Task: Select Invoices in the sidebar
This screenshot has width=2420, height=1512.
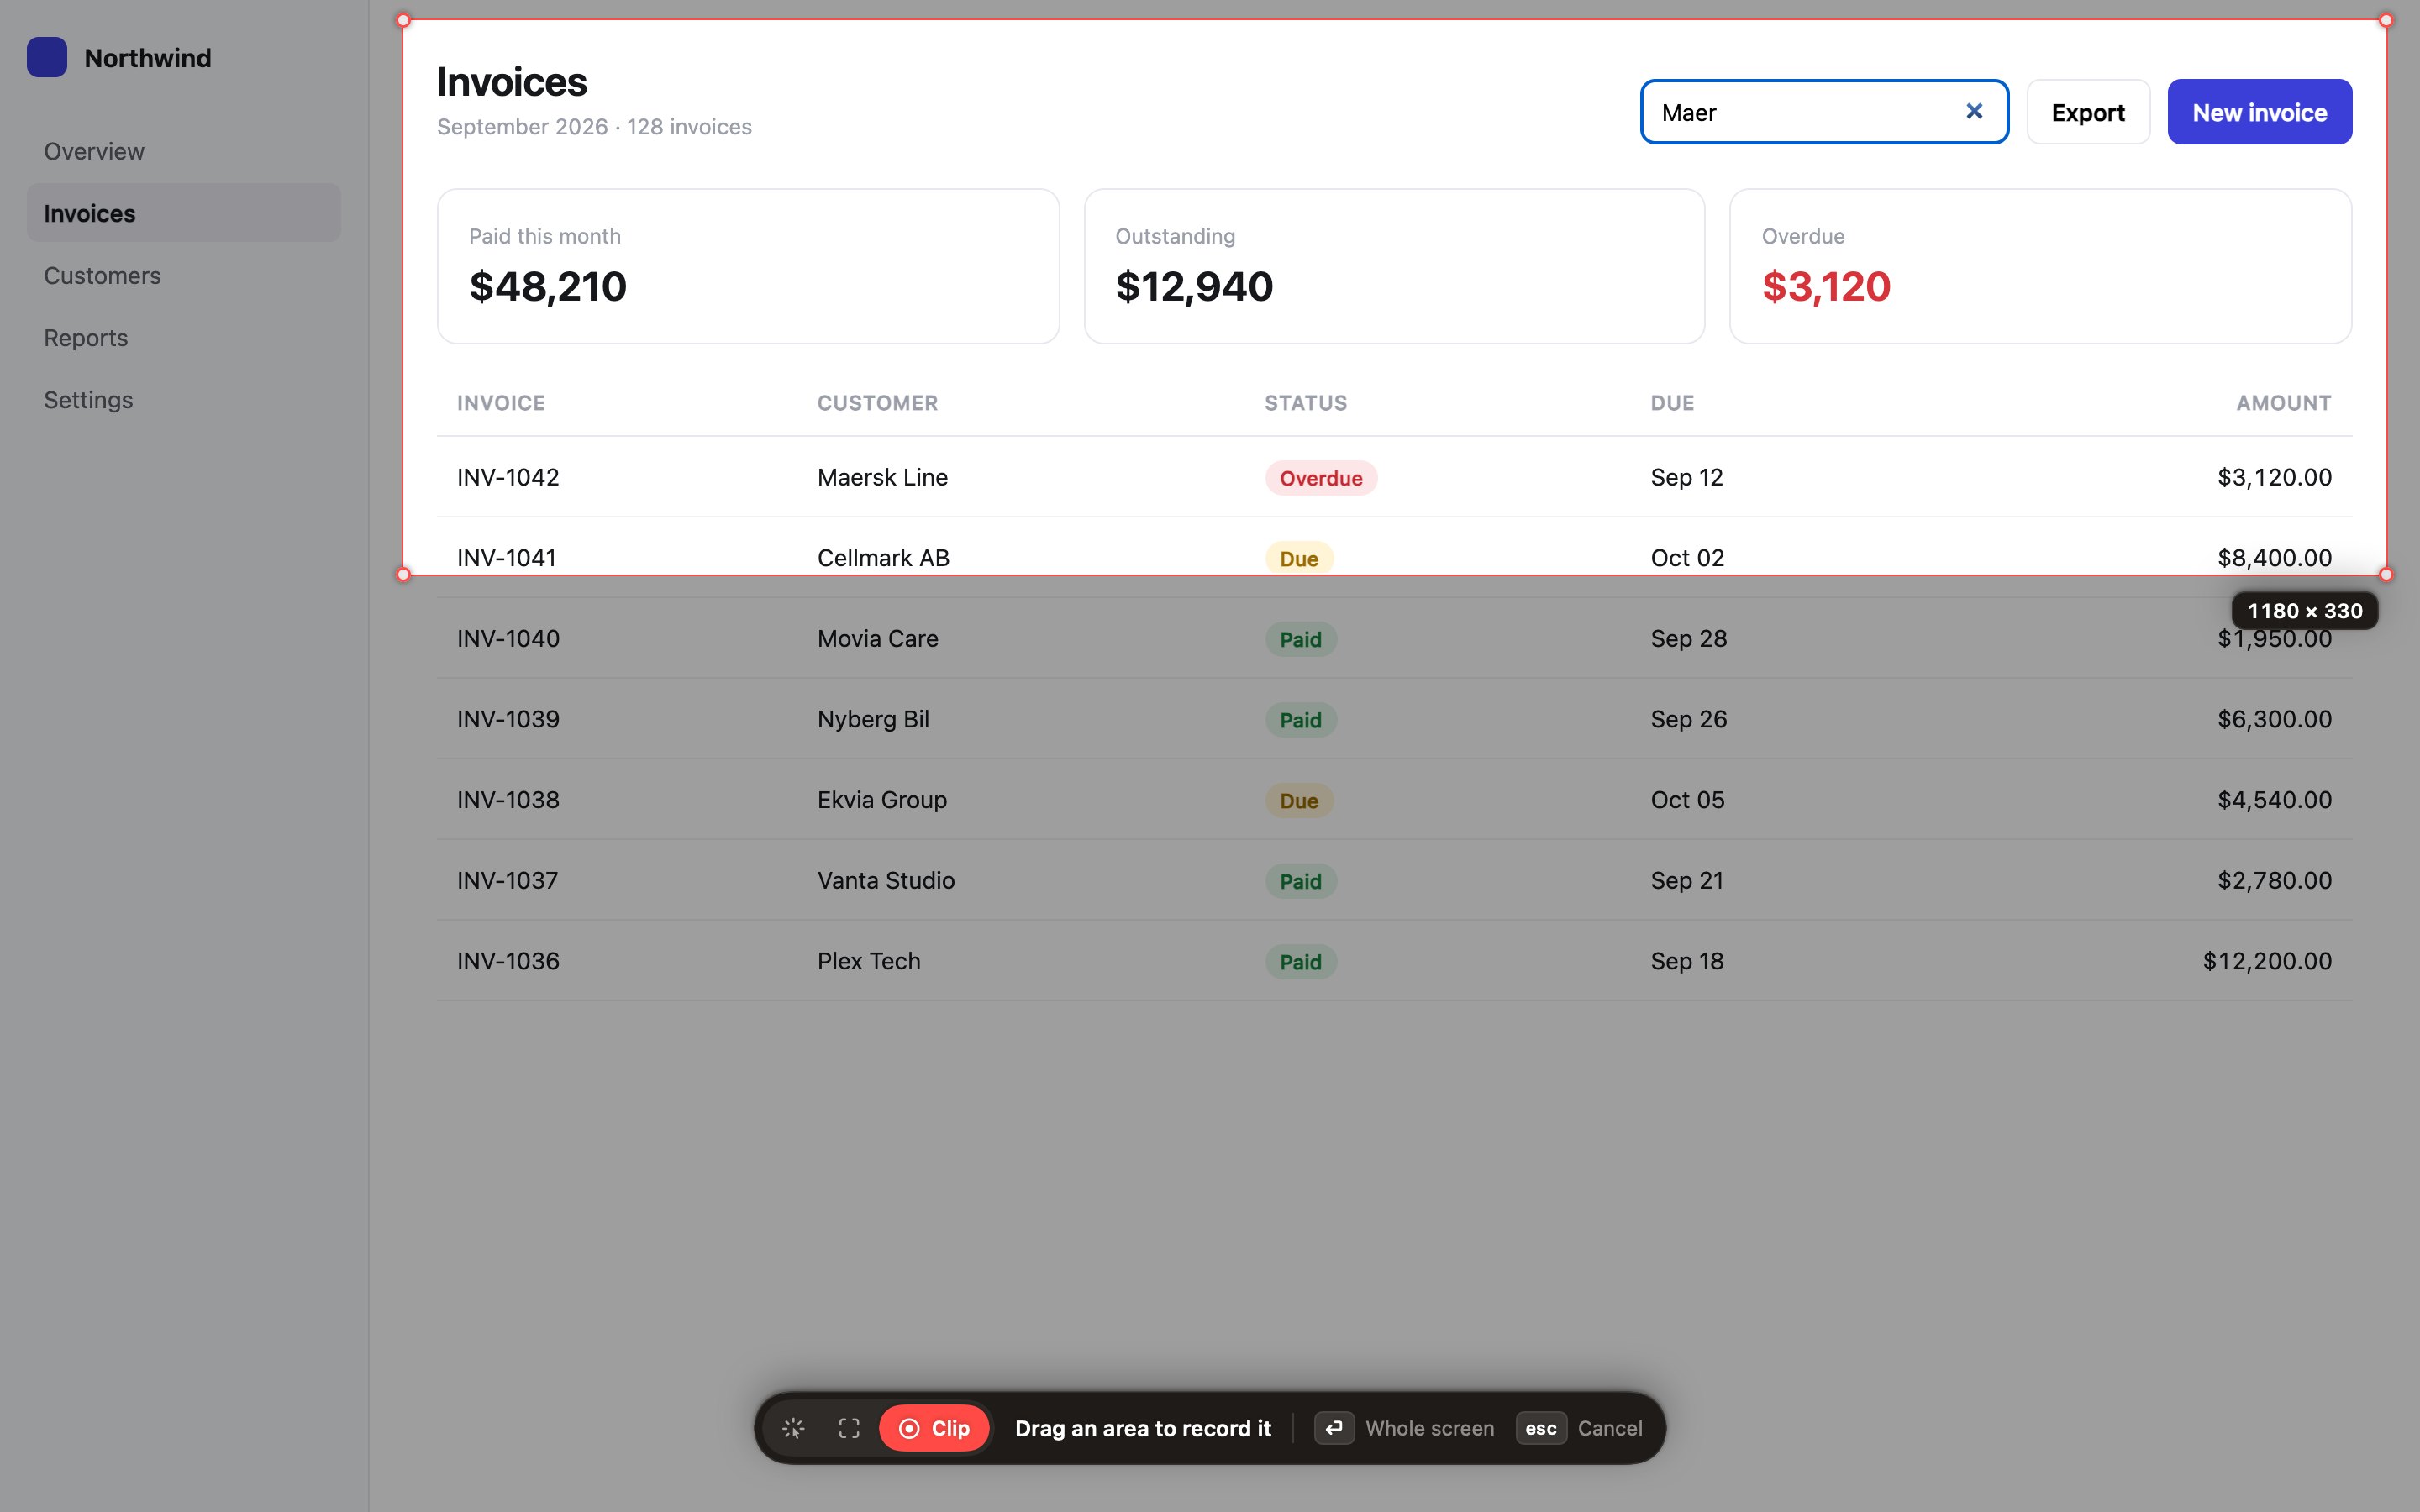Action: (x=184, y=213)
